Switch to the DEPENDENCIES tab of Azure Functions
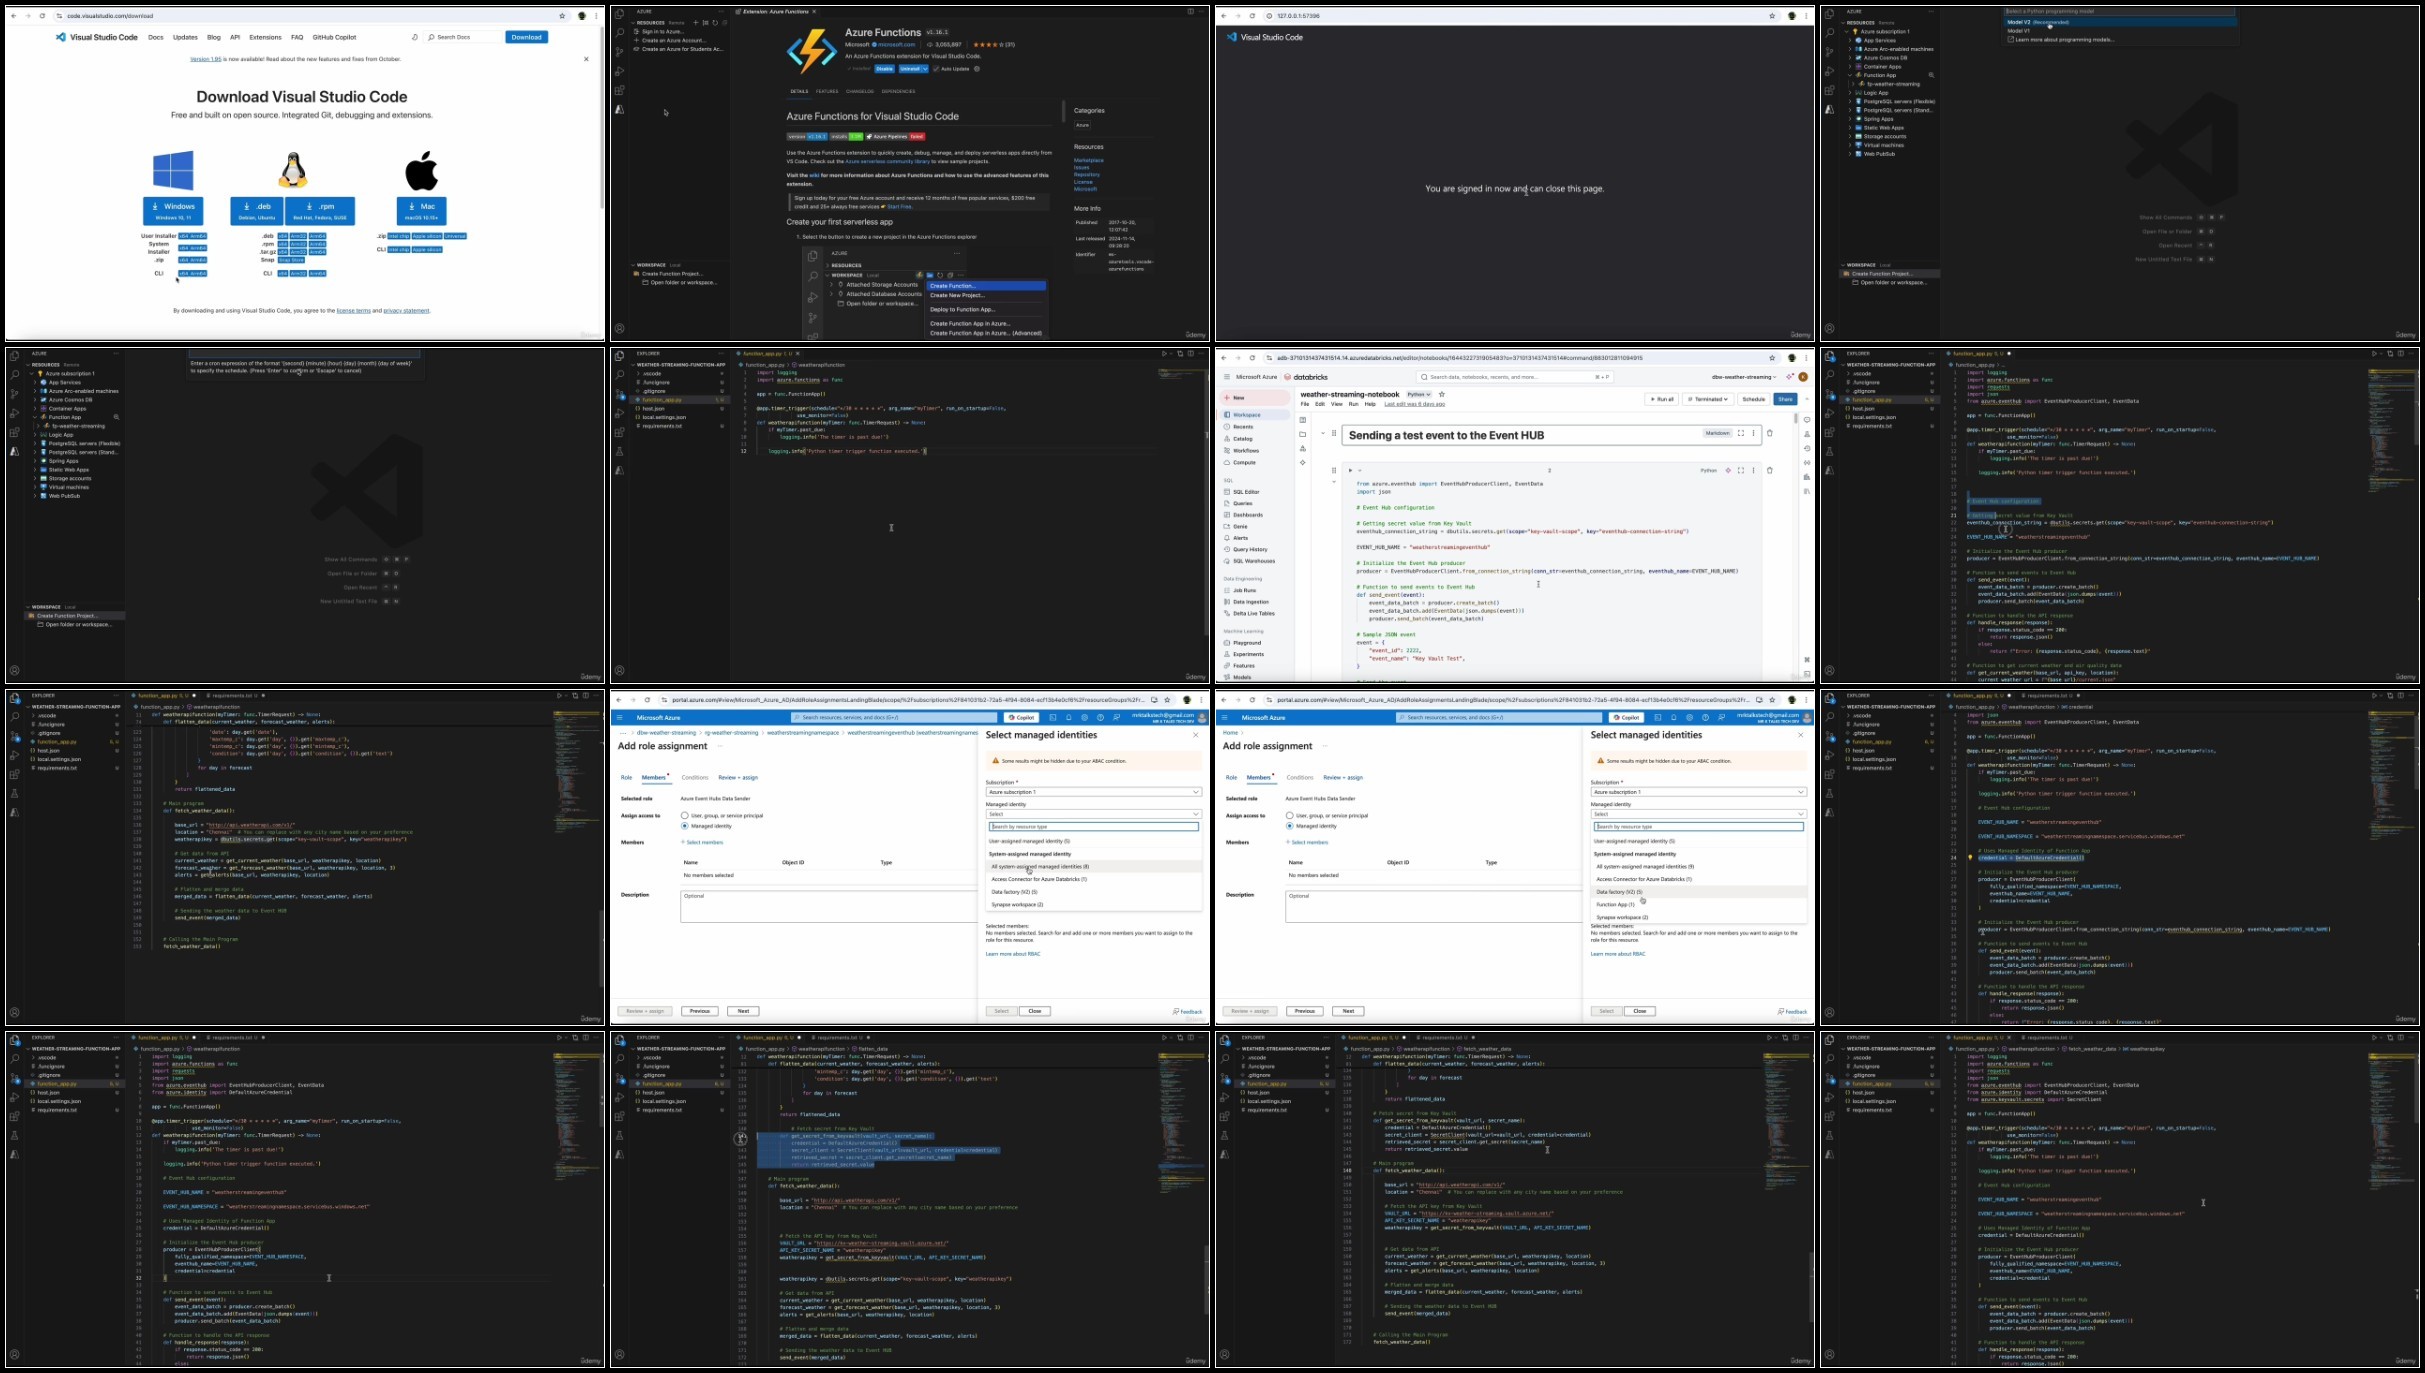This screenshot has width=2425, height=1373. pyautogui.click(x=898, y=91)
